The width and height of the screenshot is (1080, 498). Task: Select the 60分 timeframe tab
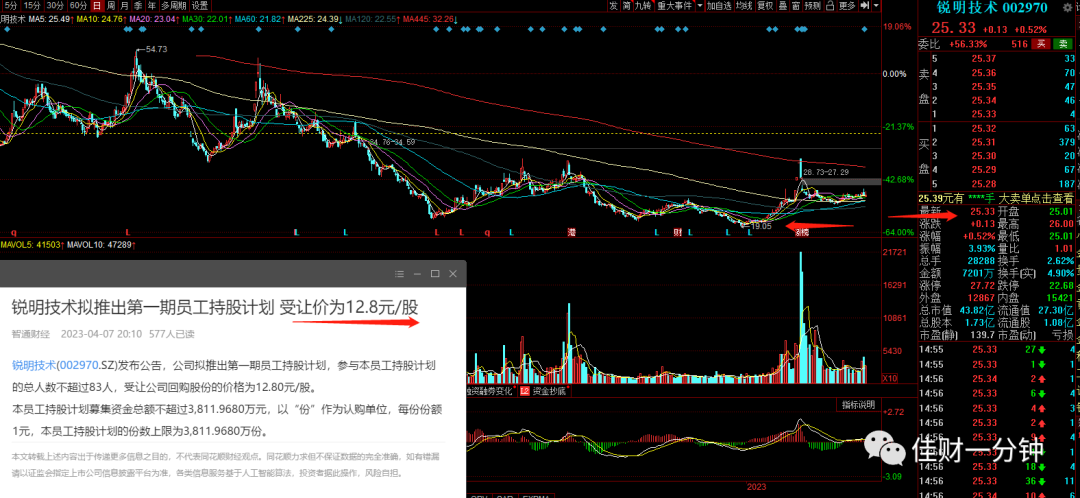(79, 6)
